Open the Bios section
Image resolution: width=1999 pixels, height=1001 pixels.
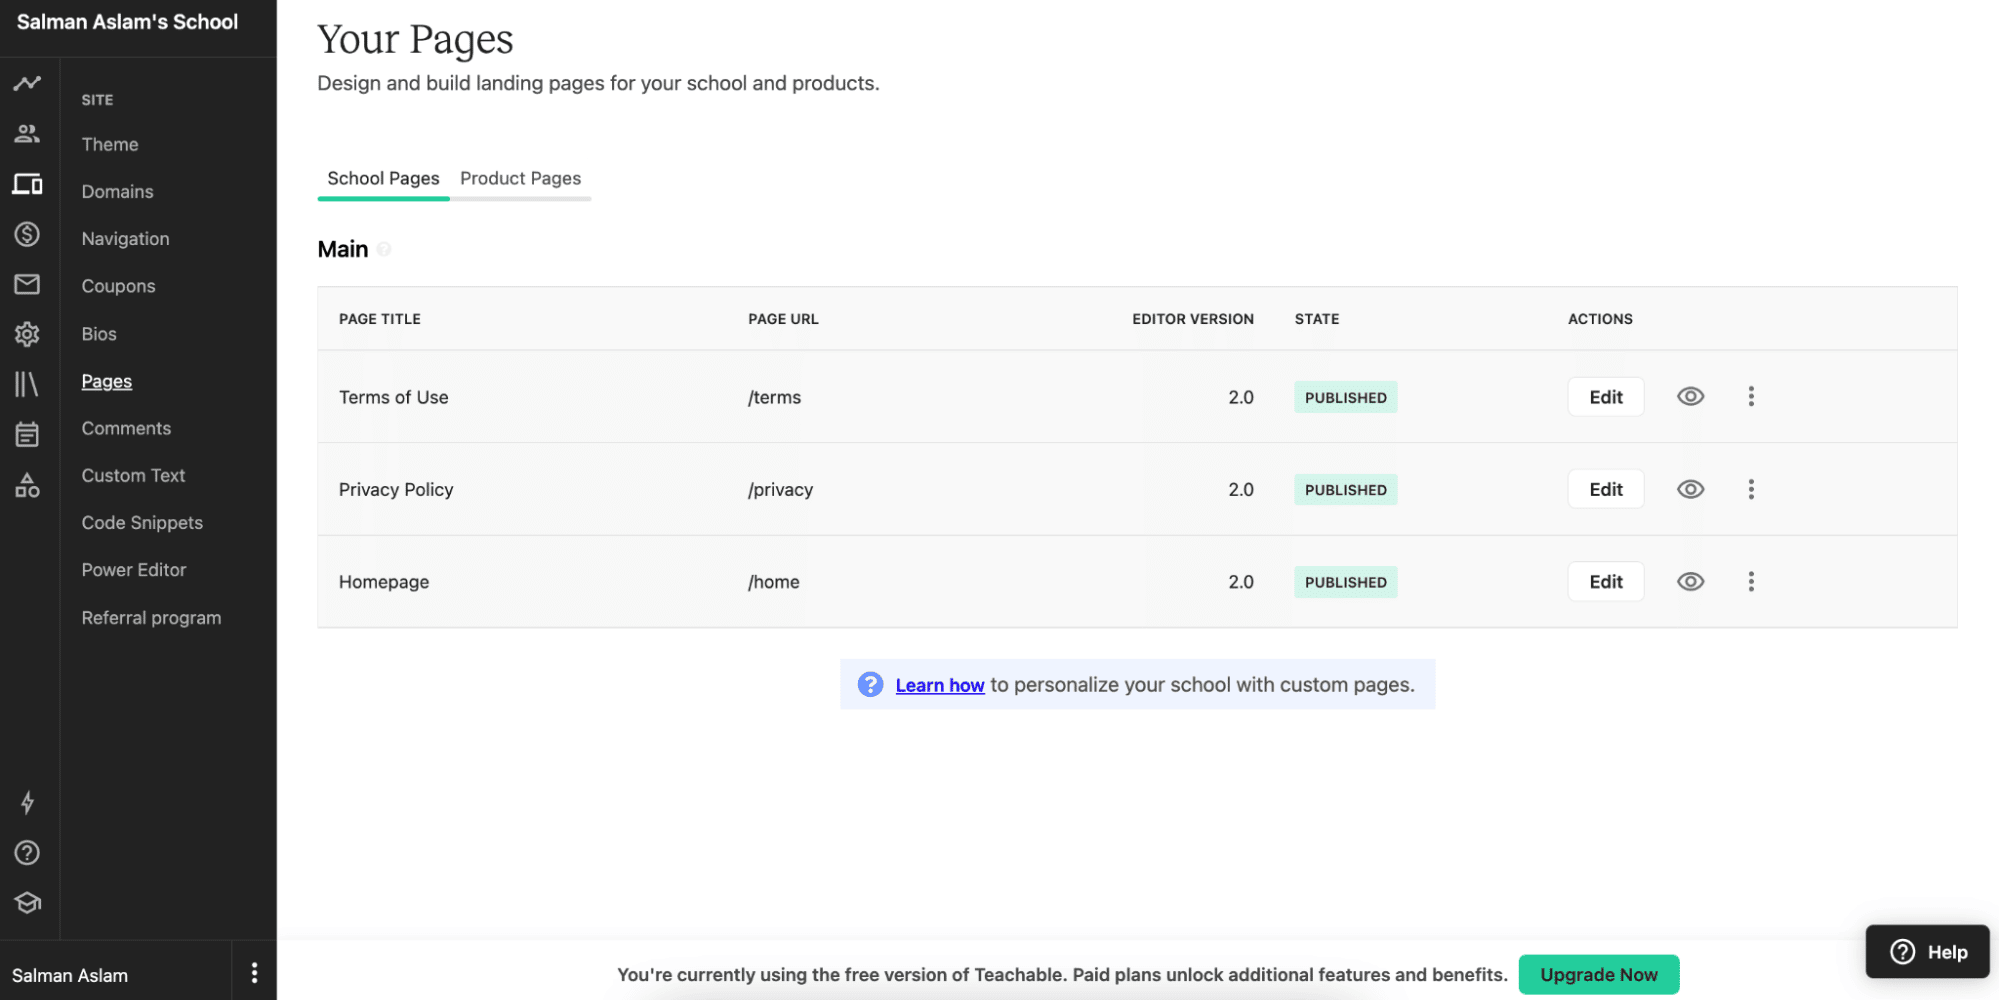tap(99, 334)
